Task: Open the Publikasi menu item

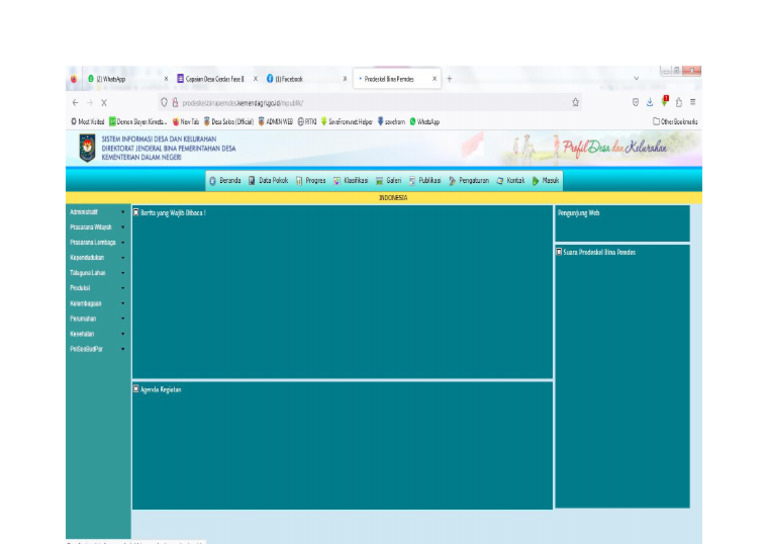Action: tap(425, 181)
